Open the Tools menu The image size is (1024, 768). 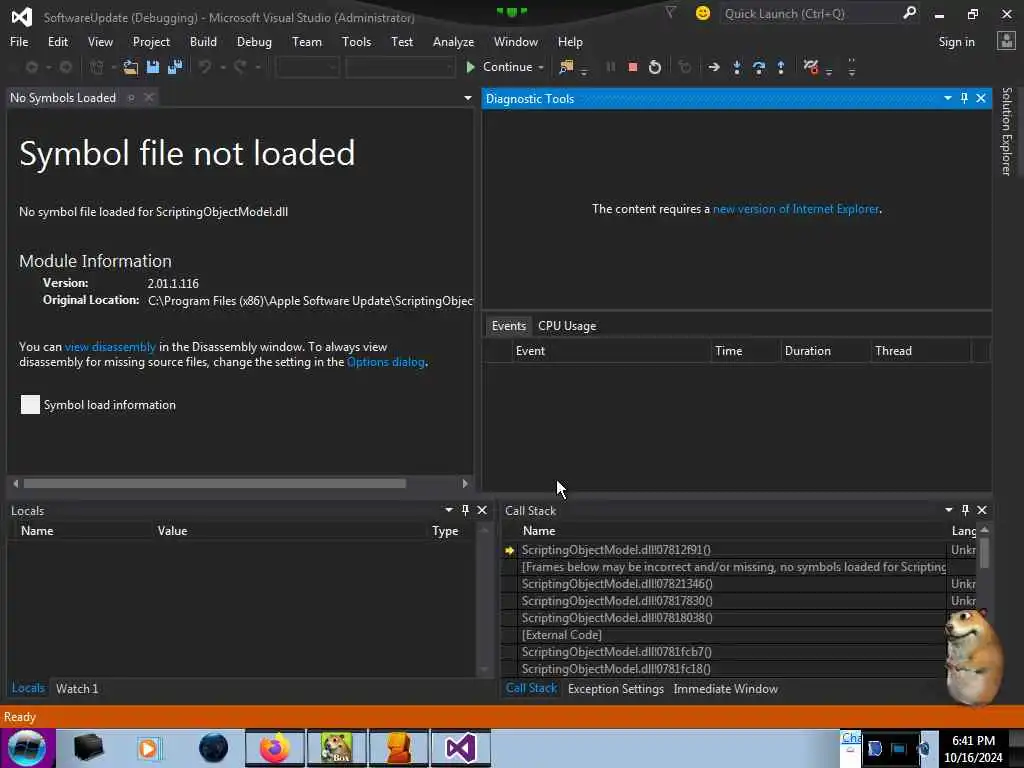[357, 42]
